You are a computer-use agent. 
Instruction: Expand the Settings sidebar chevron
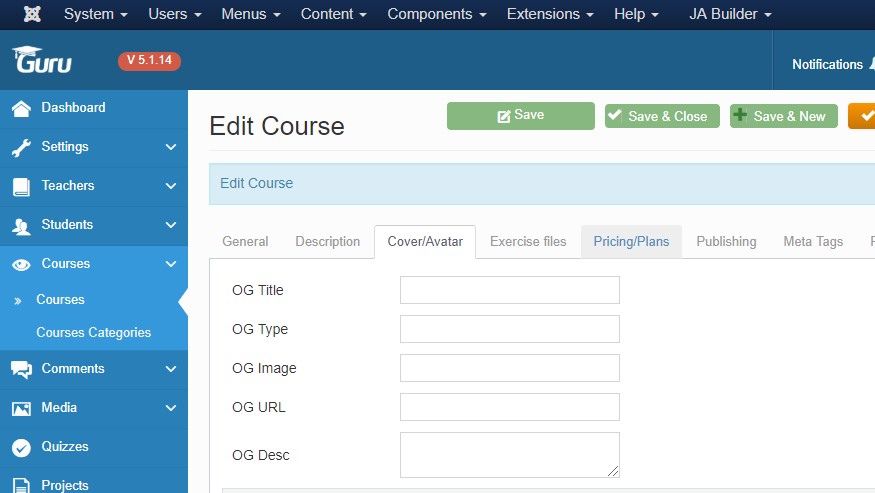(171, 147)
